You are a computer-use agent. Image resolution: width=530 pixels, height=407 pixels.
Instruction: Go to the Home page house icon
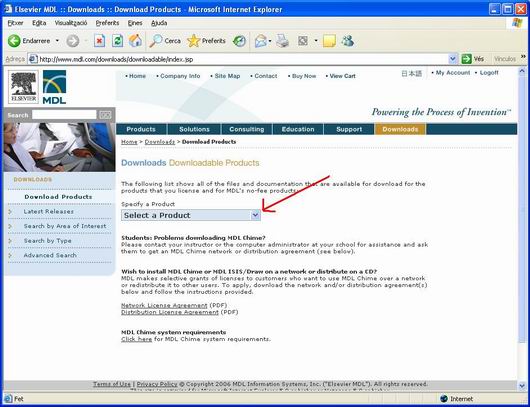coord(135,41)
